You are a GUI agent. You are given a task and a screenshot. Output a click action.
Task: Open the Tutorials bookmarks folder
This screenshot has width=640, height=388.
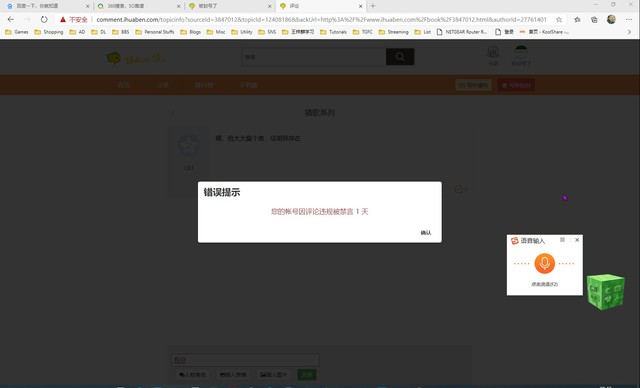click(333, 32)
